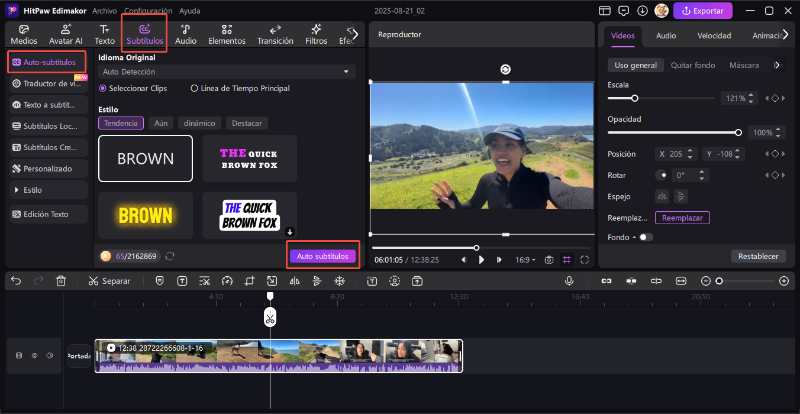This screenshot has height=414, width=800.
Task: Zoom out the timeline with the minus icon
Action: (706, 281)
